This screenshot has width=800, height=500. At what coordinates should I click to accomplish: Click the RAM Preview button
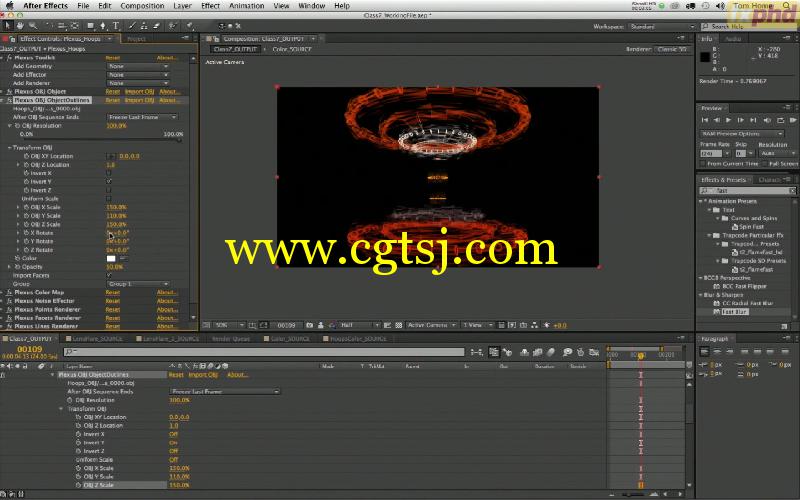[793, 120]
